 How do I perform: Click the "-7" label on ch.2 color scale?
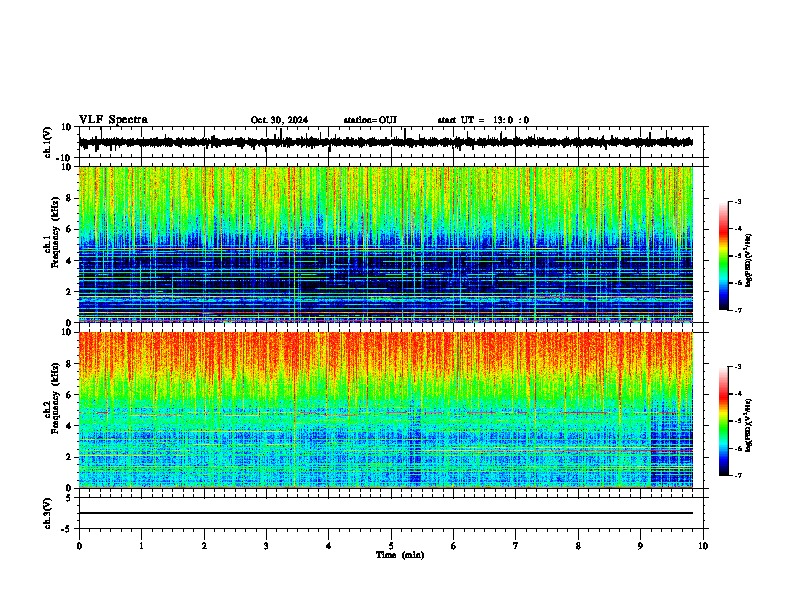(738, 475)
